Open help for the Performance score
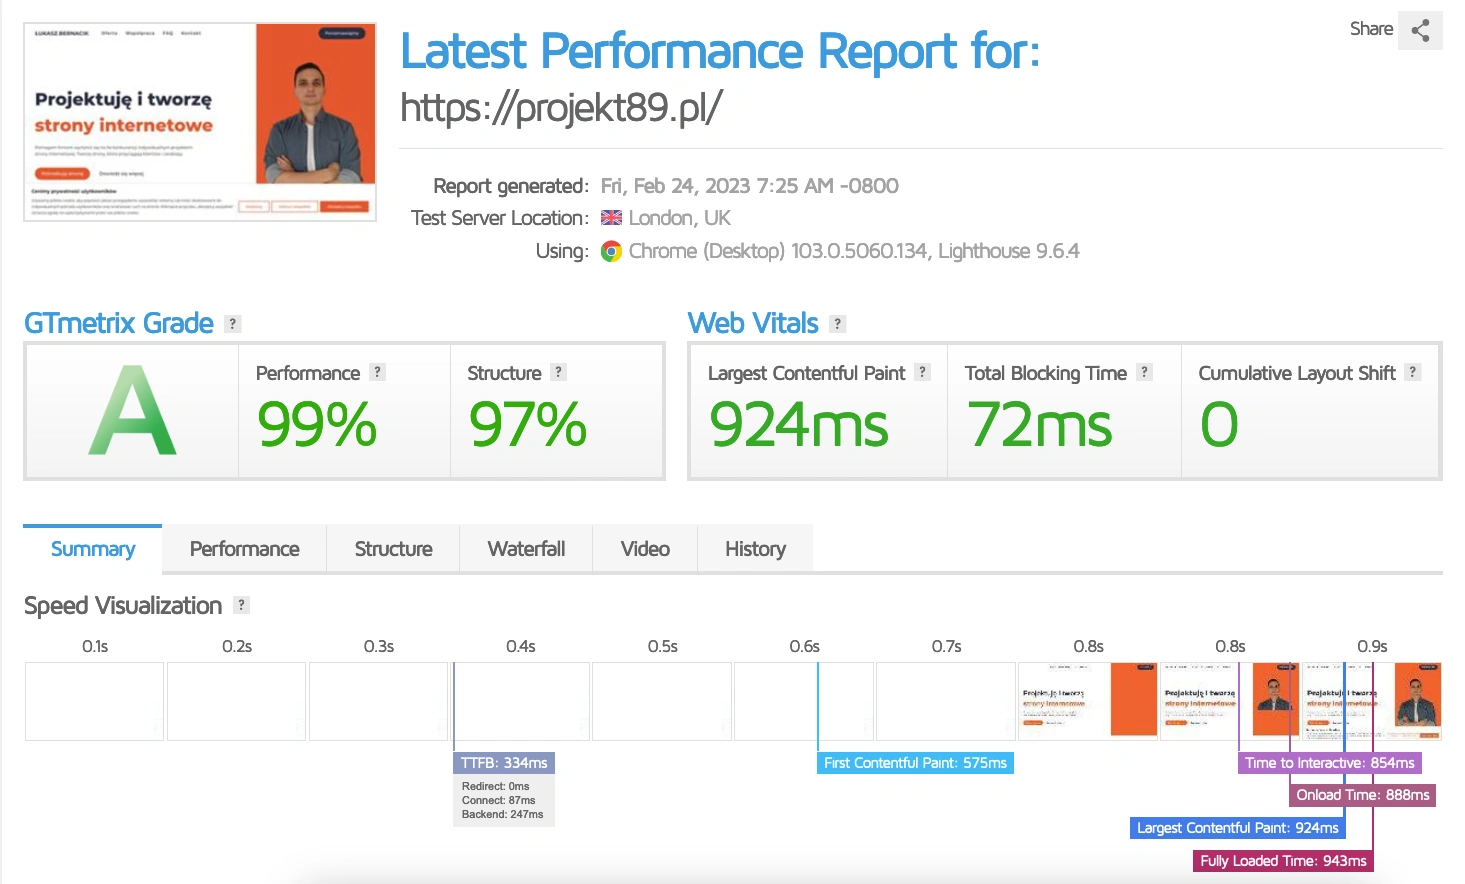Screen dimensions: 1465x884 [377, 372]
